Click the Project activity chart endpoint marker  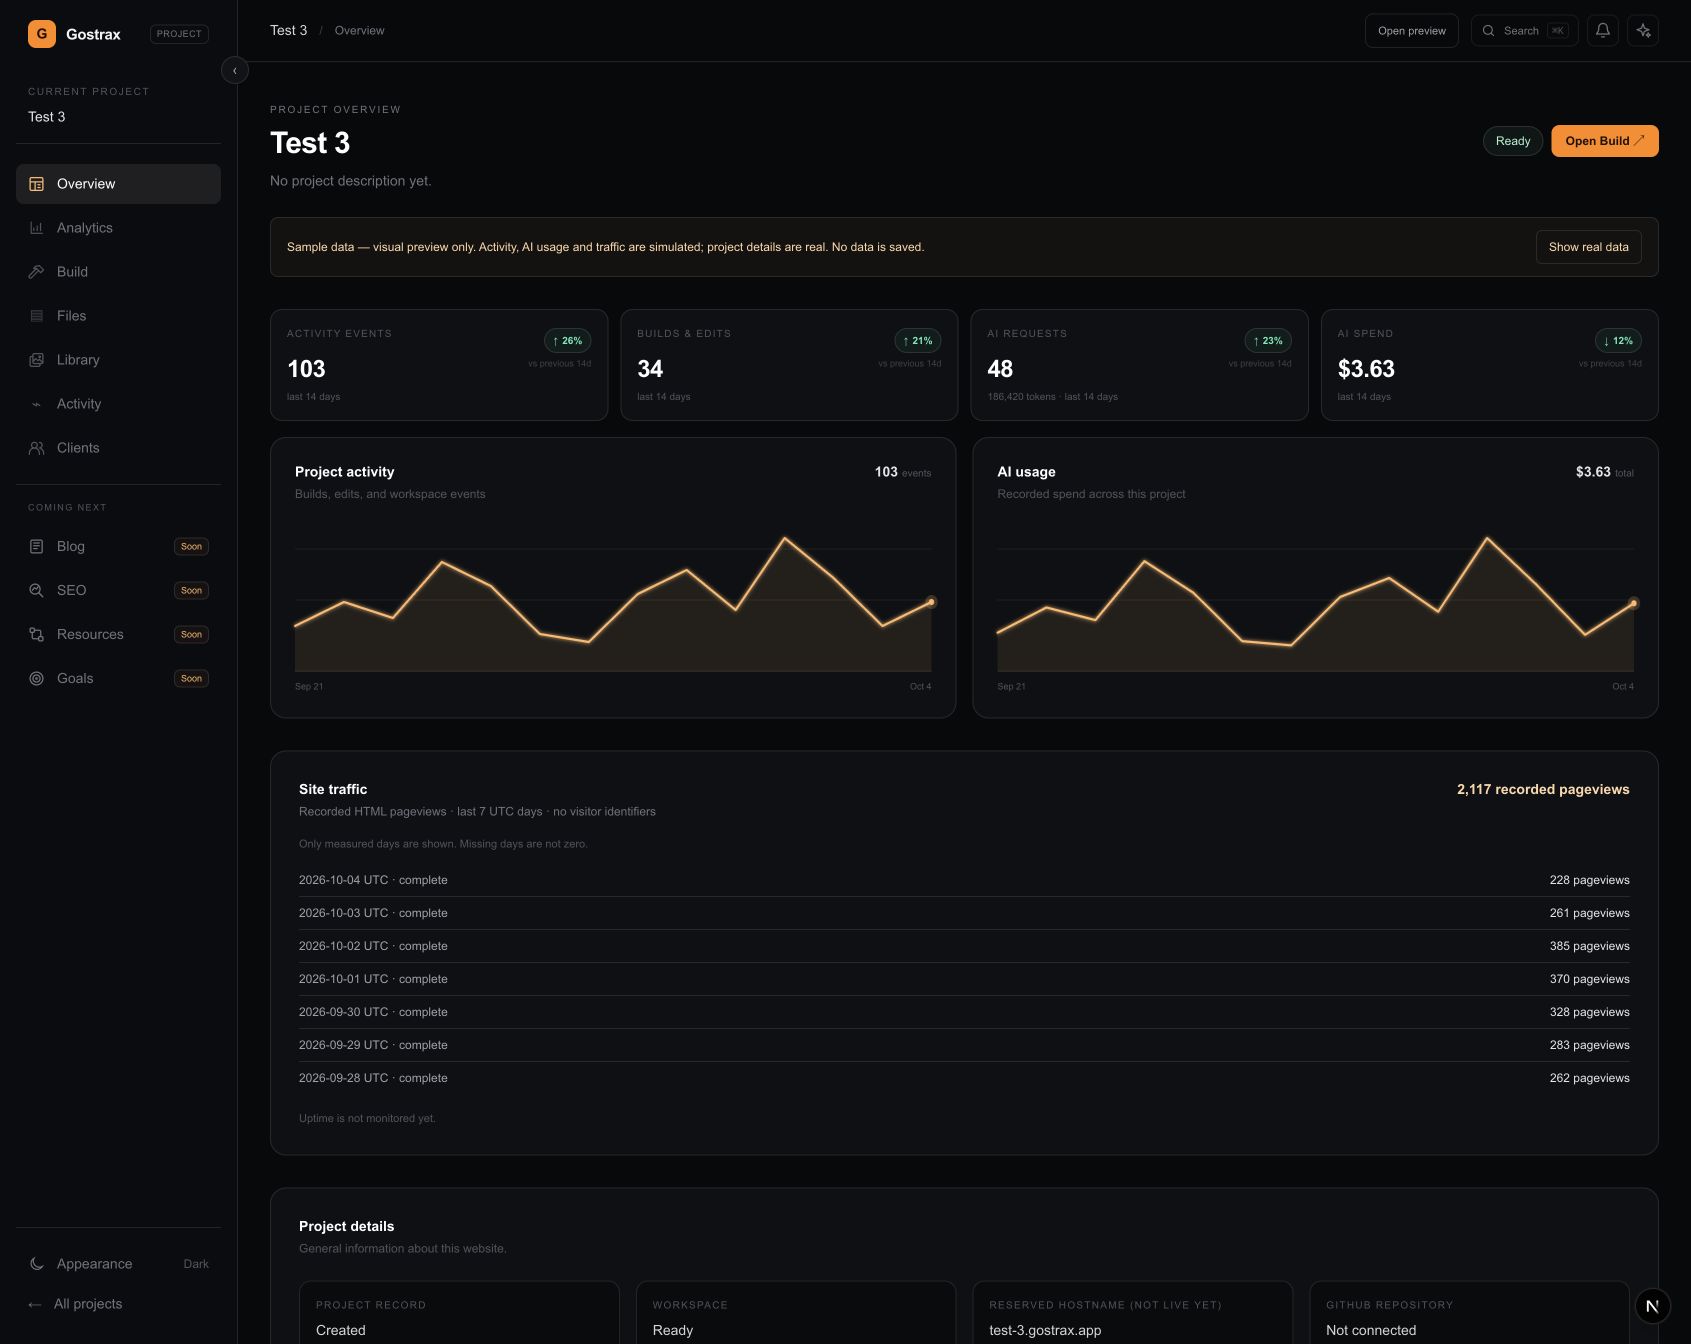[931, 602]
